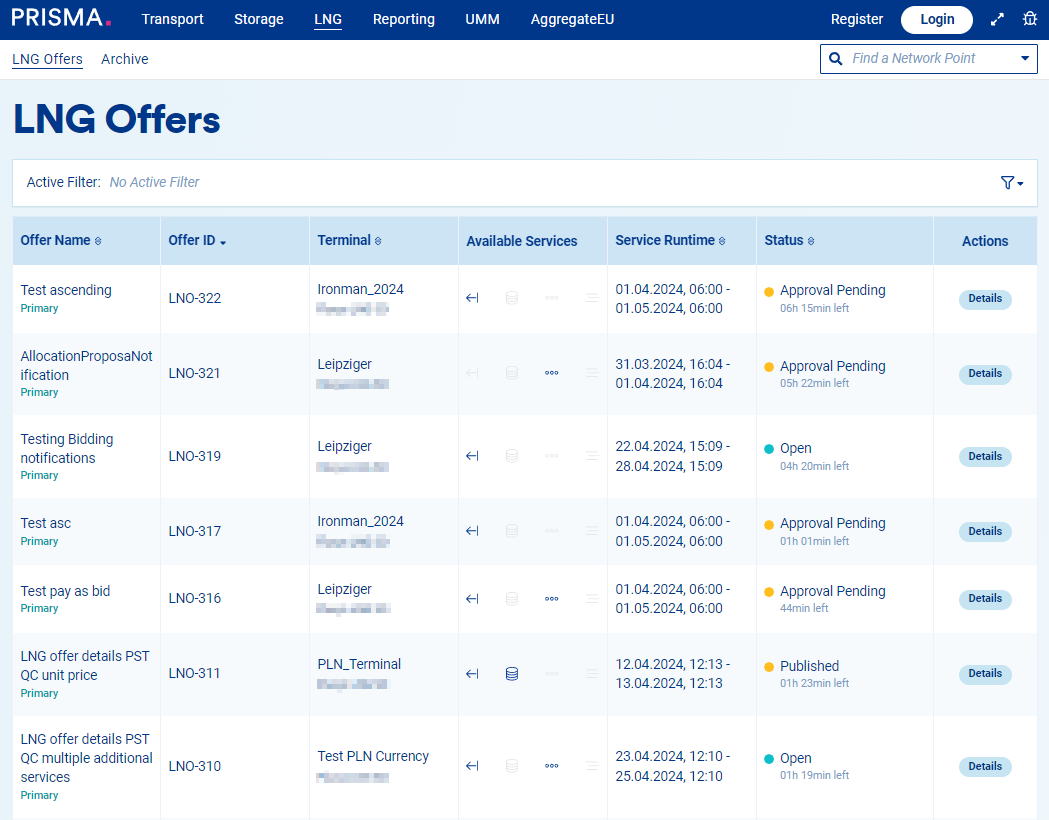Click the regasification arrow icon for LNO-322
The width and height of the screenshot is (1049, 820).
(473, 298)
